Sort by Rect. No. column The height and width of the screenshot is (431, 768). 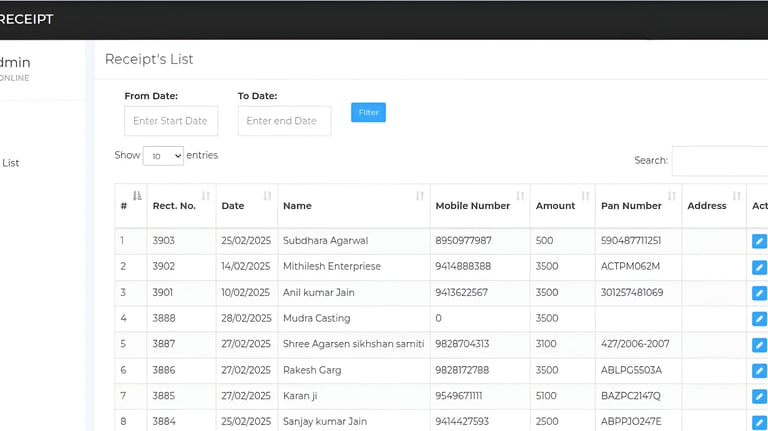[x=181, y=206]
